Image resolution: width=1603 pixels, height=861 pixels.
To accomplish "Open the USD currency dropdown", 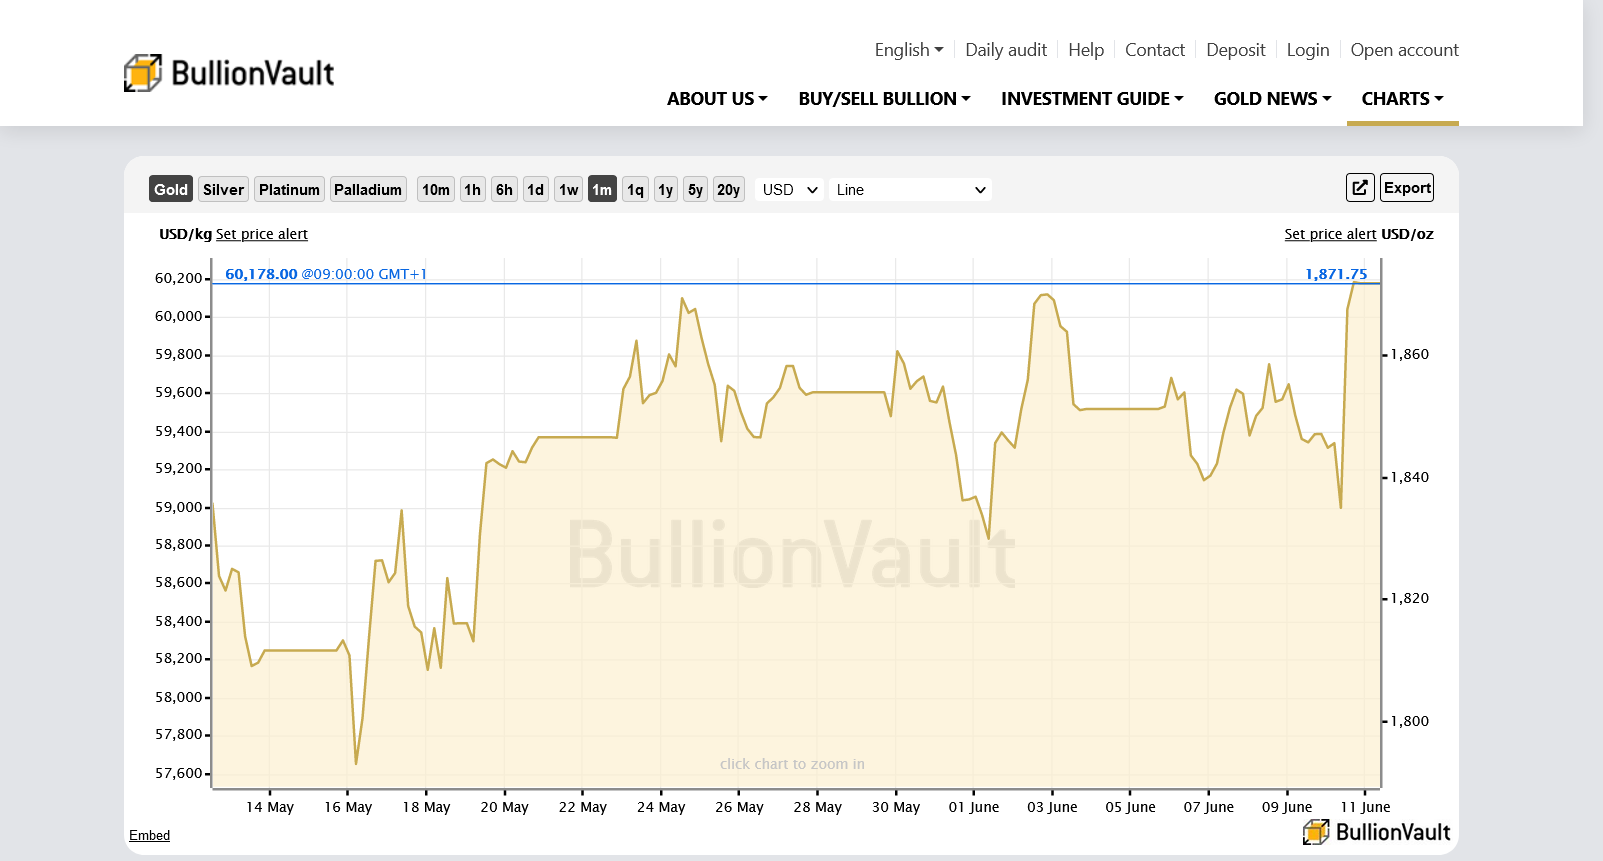I will 789,190.
